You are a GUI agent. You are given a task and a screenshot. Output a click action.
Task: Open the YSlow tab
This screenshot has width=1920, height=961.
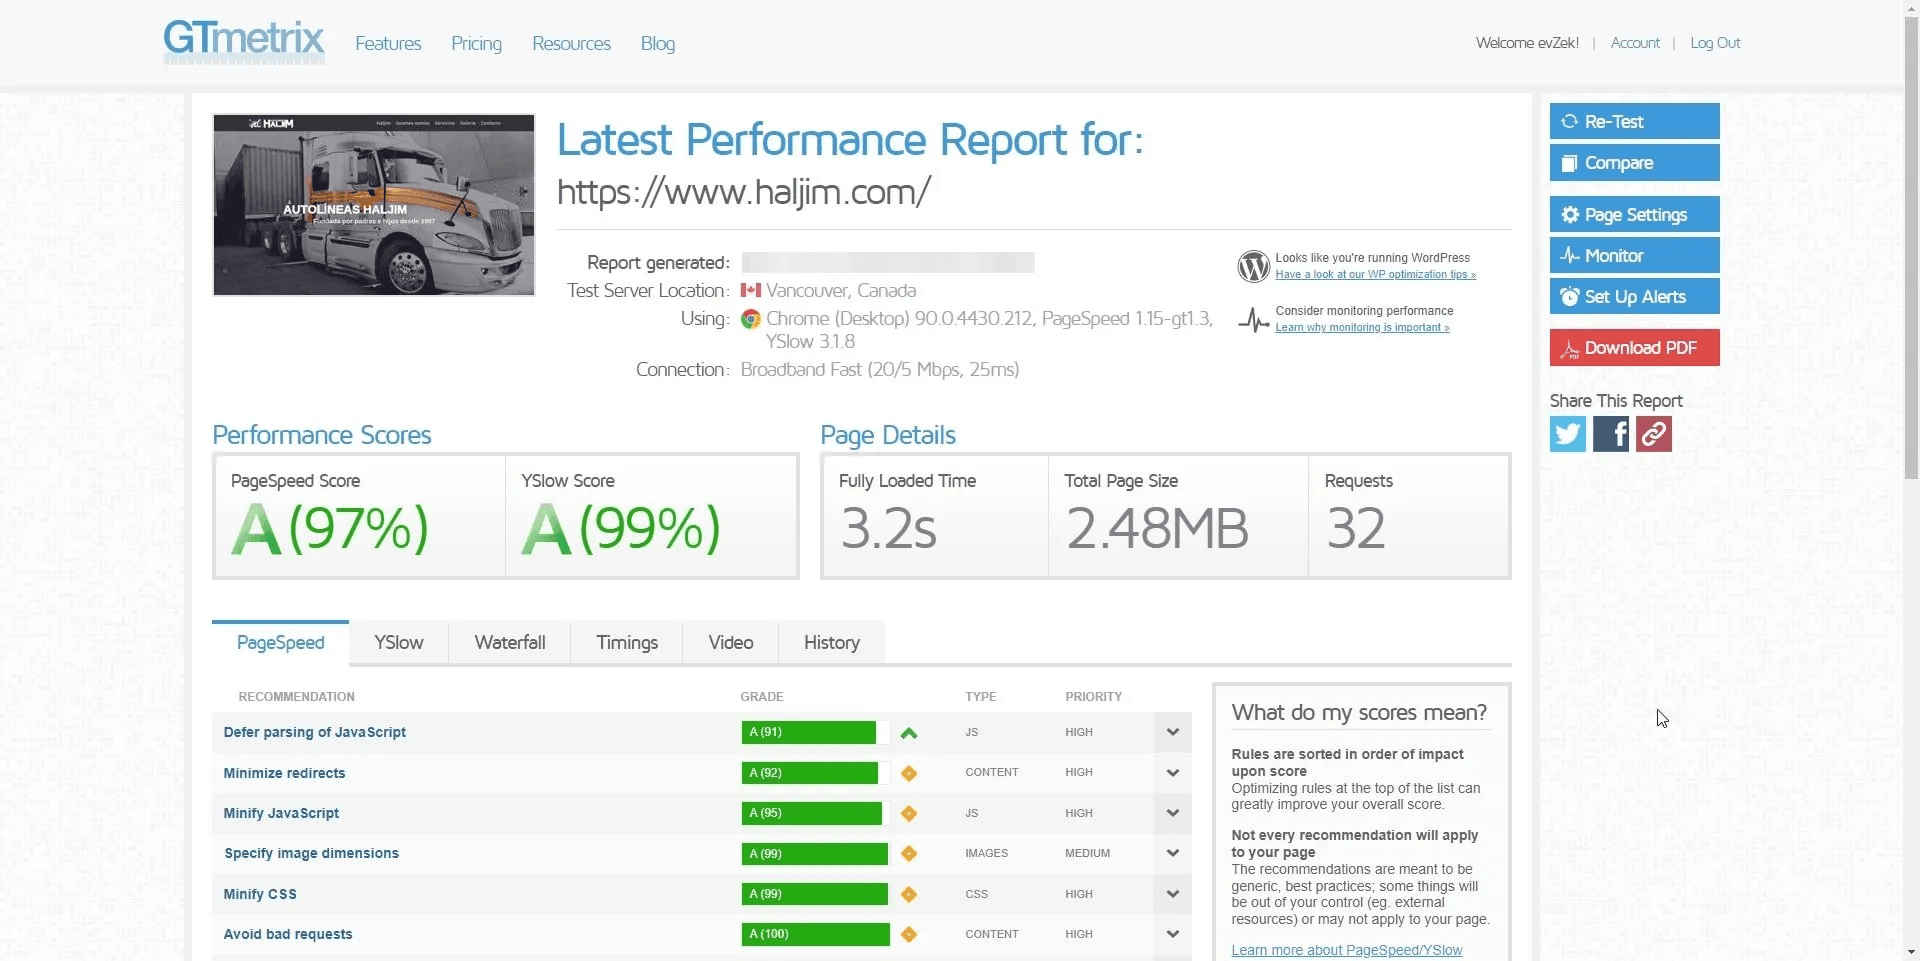(x=398, y=643)
